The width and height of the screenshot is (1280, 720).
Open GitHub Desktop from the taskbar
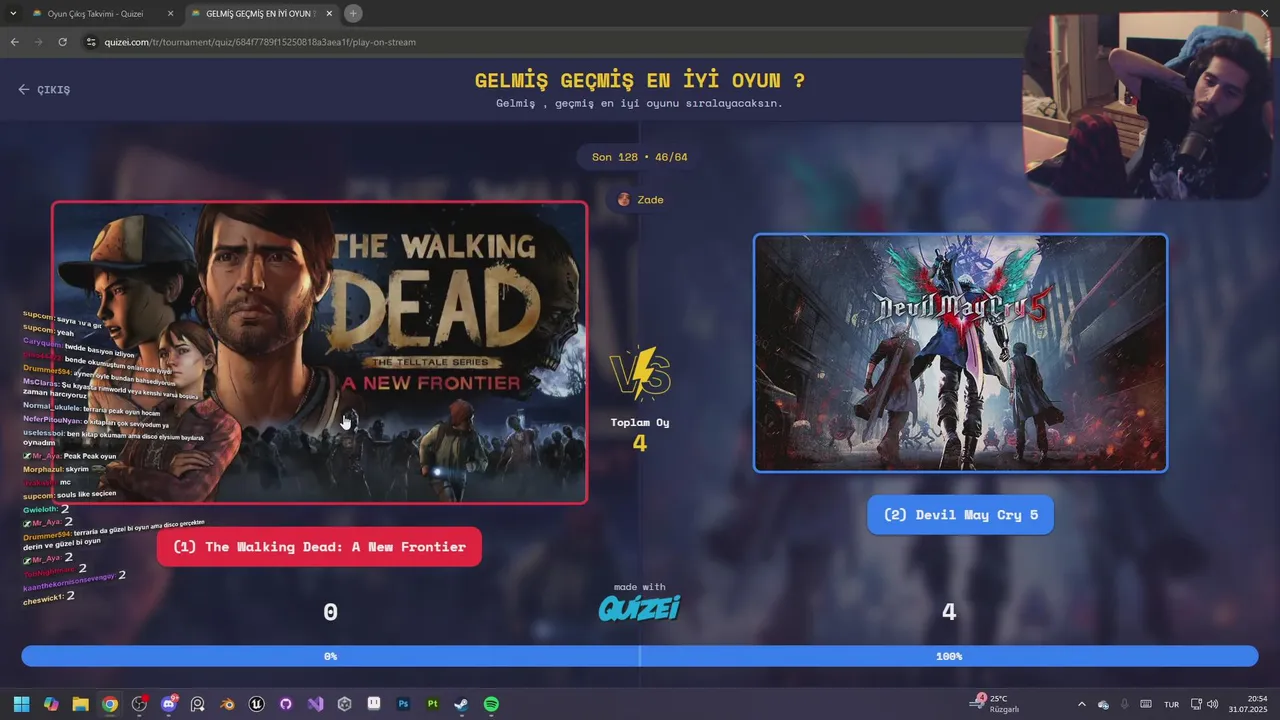286,704
